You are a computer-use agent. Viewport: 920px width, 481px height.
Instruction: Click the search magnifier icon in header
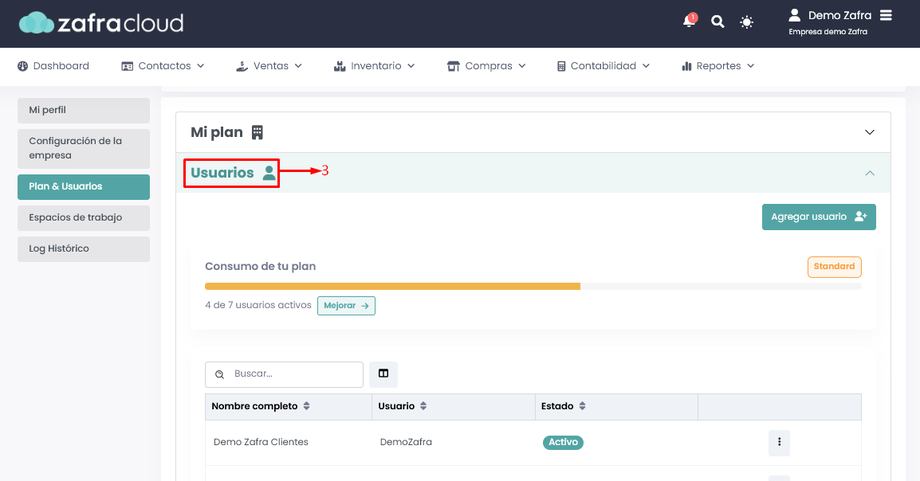tap(717, 21)
